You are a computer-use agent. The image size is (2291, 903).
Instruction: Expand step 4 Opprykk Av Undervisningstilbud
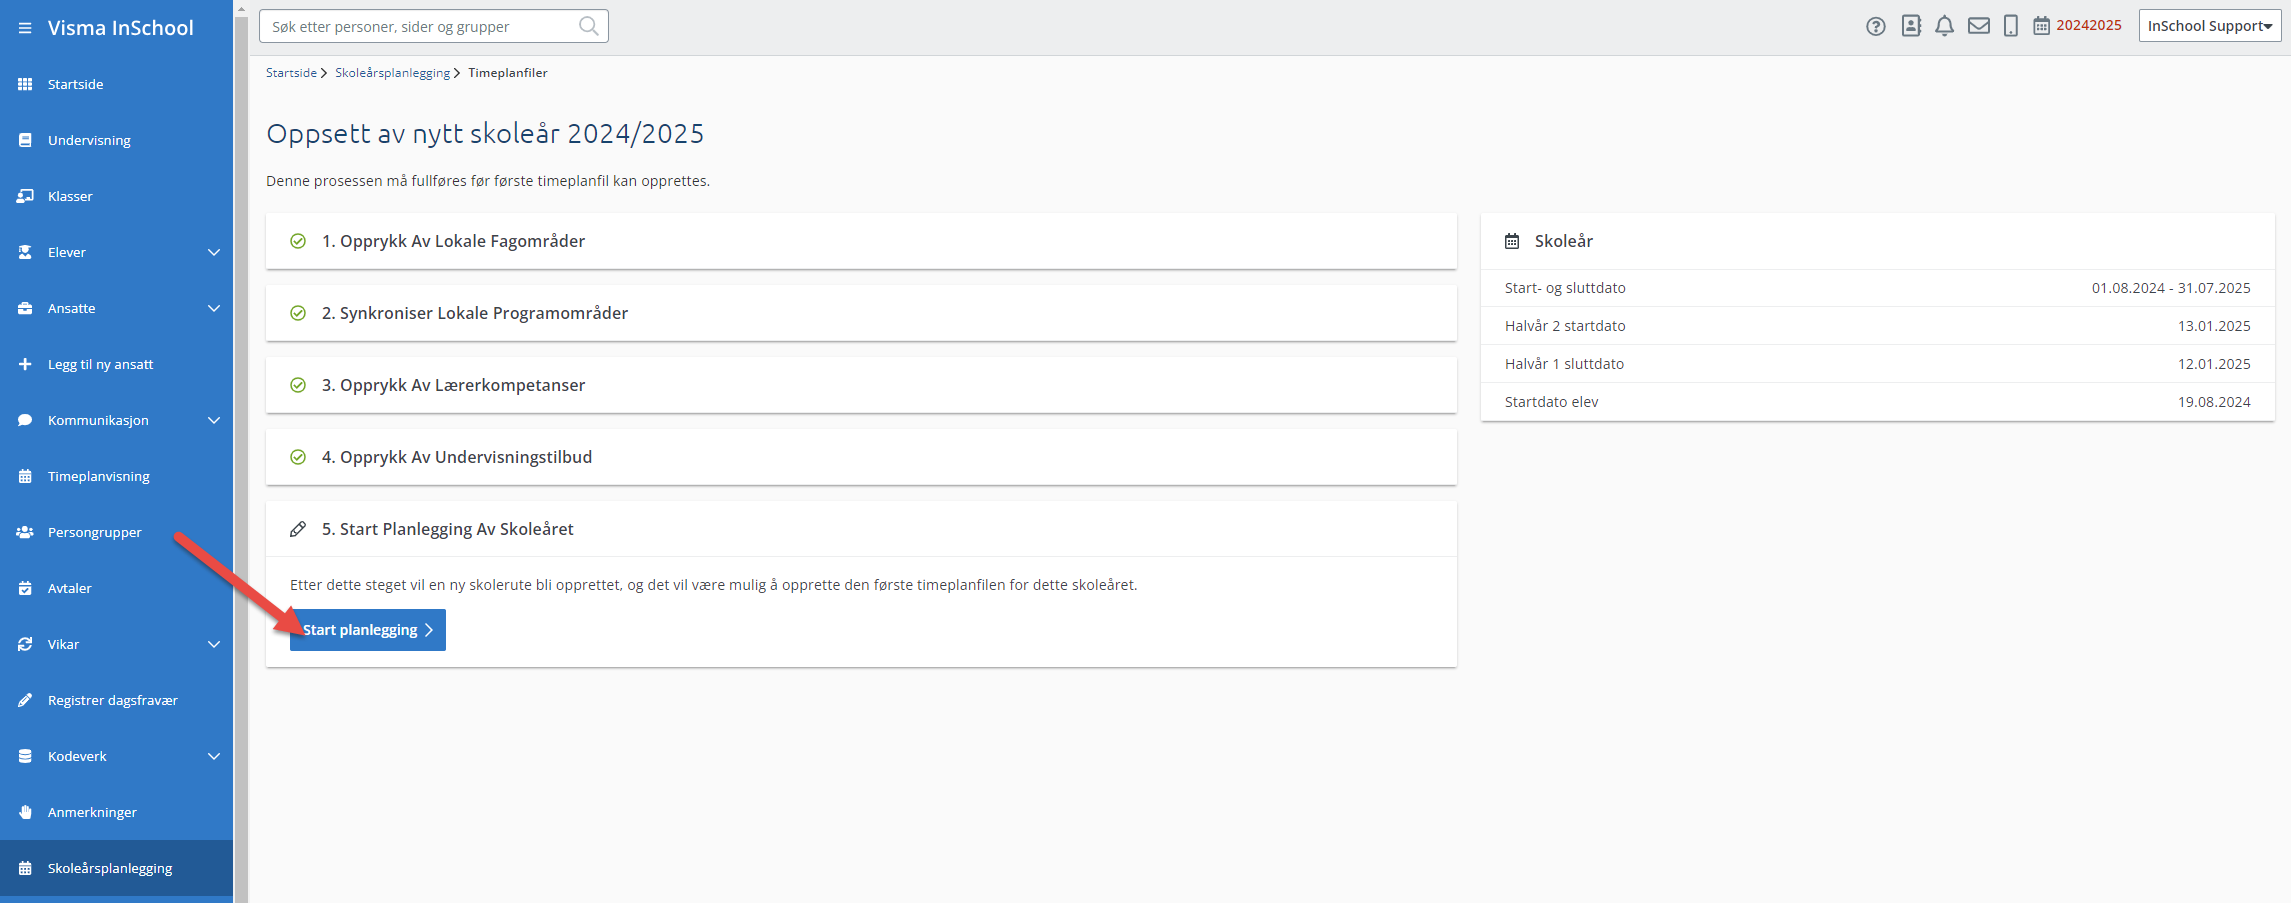click(x=861, y=457)
